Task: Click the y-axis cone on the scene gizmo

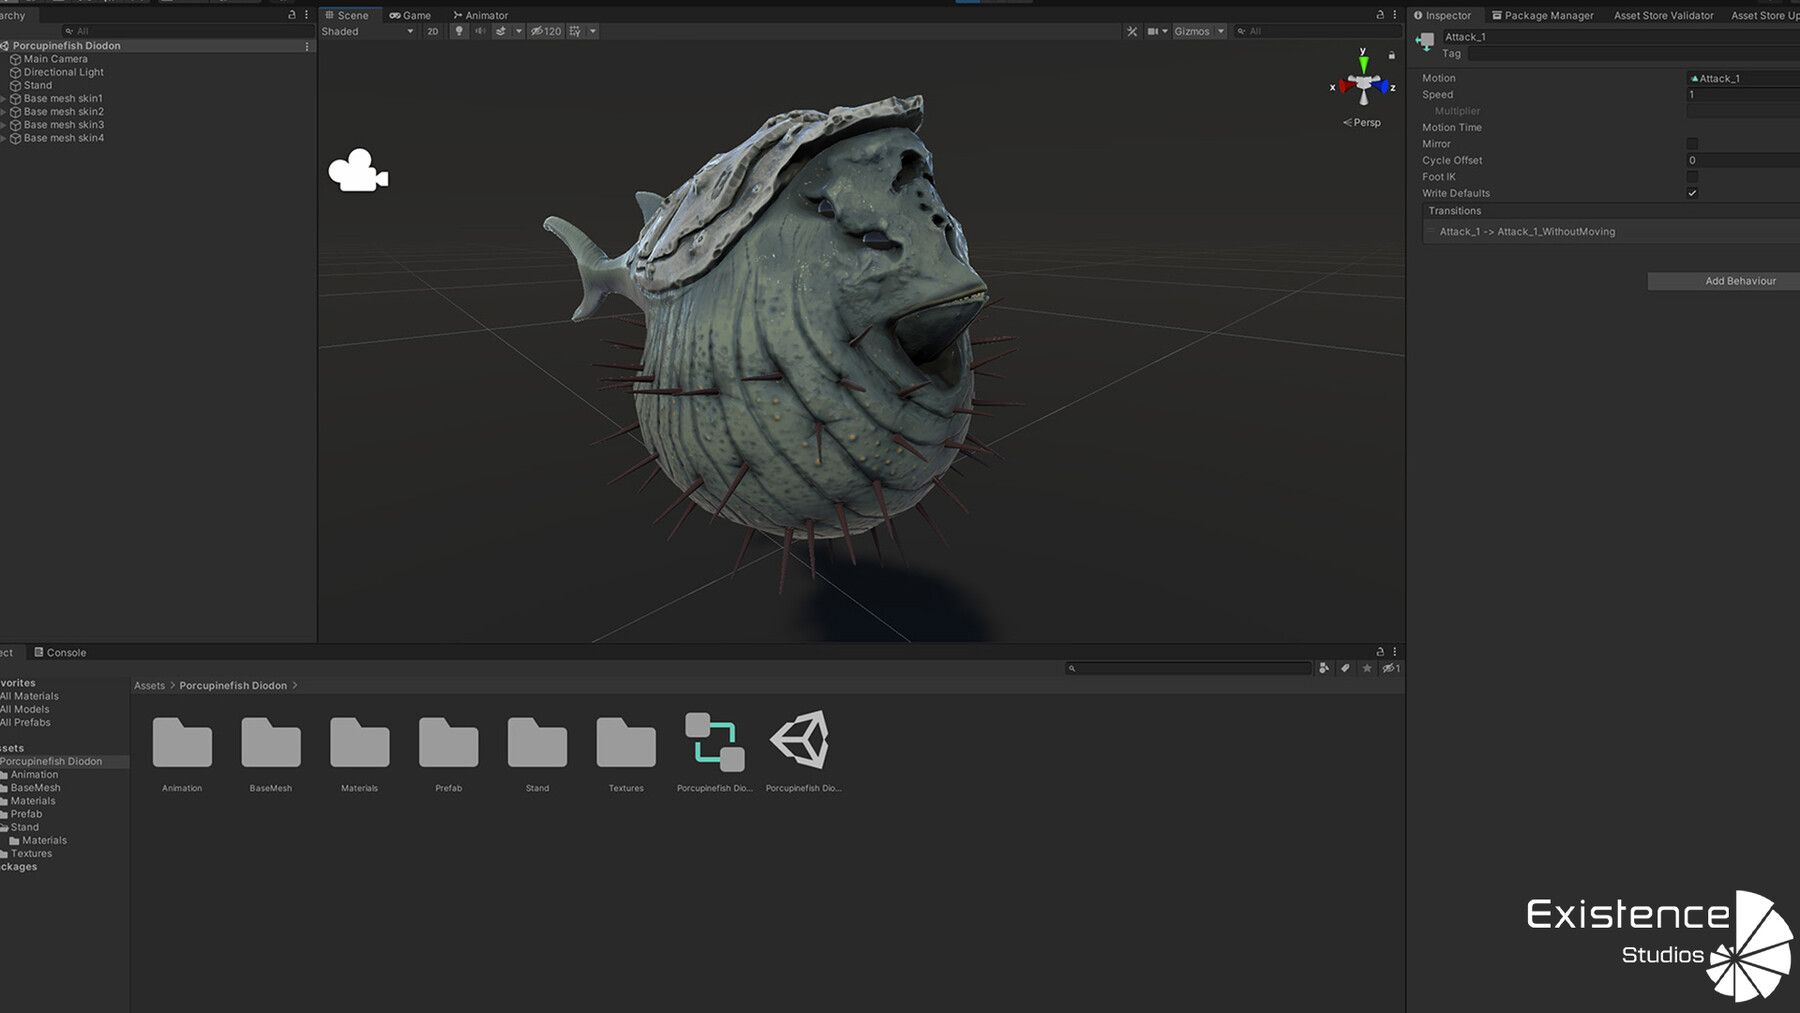Action: coord(1362,63)
